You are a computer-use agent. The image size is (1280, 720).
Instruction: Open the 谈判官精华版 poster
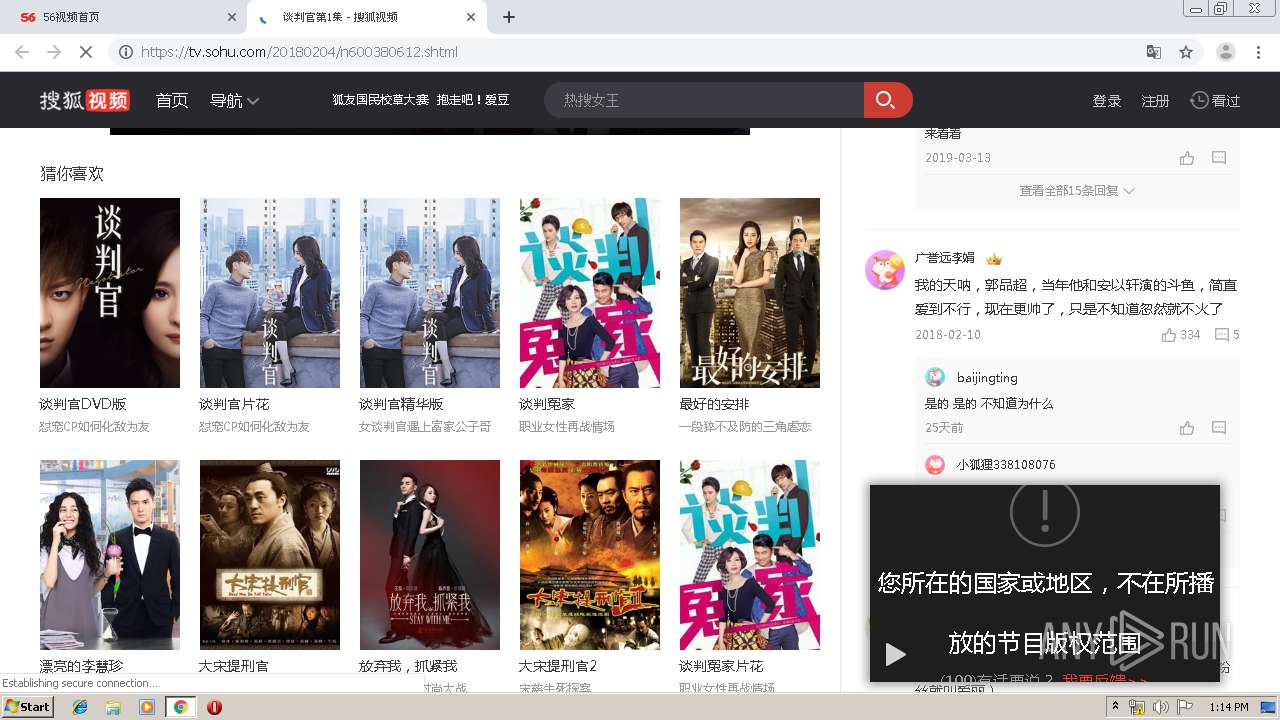[430, 293]
